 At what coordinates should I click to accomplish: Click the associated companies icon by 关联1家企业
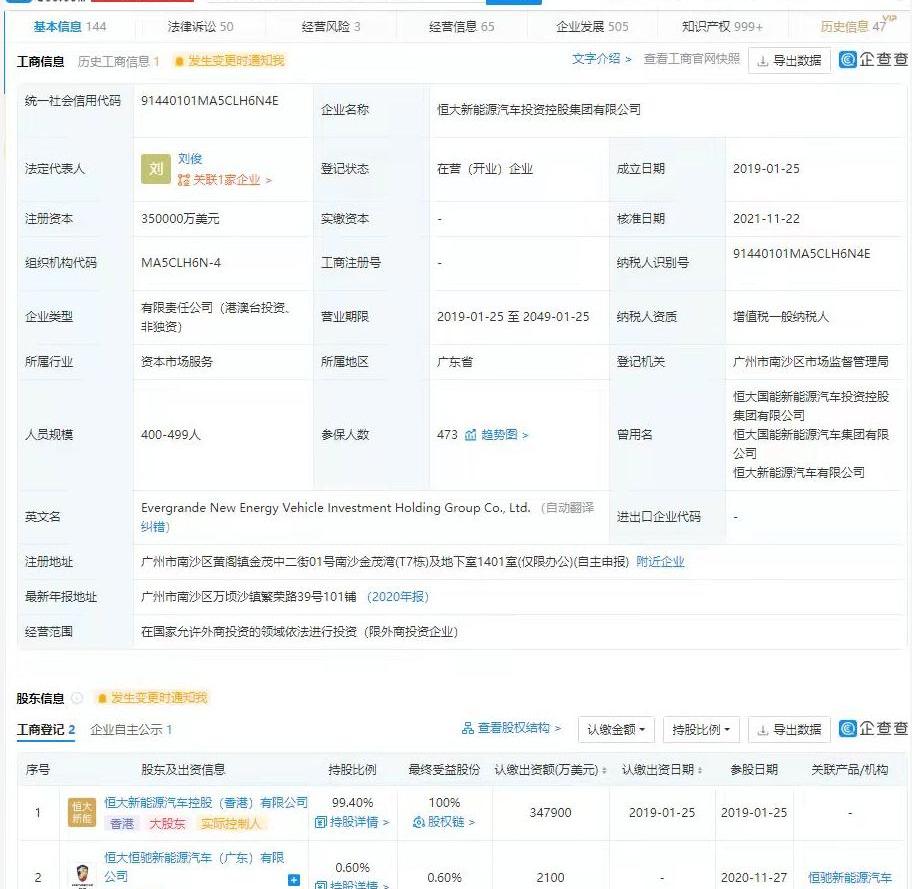pyautogui.click(x=183, y=180)
